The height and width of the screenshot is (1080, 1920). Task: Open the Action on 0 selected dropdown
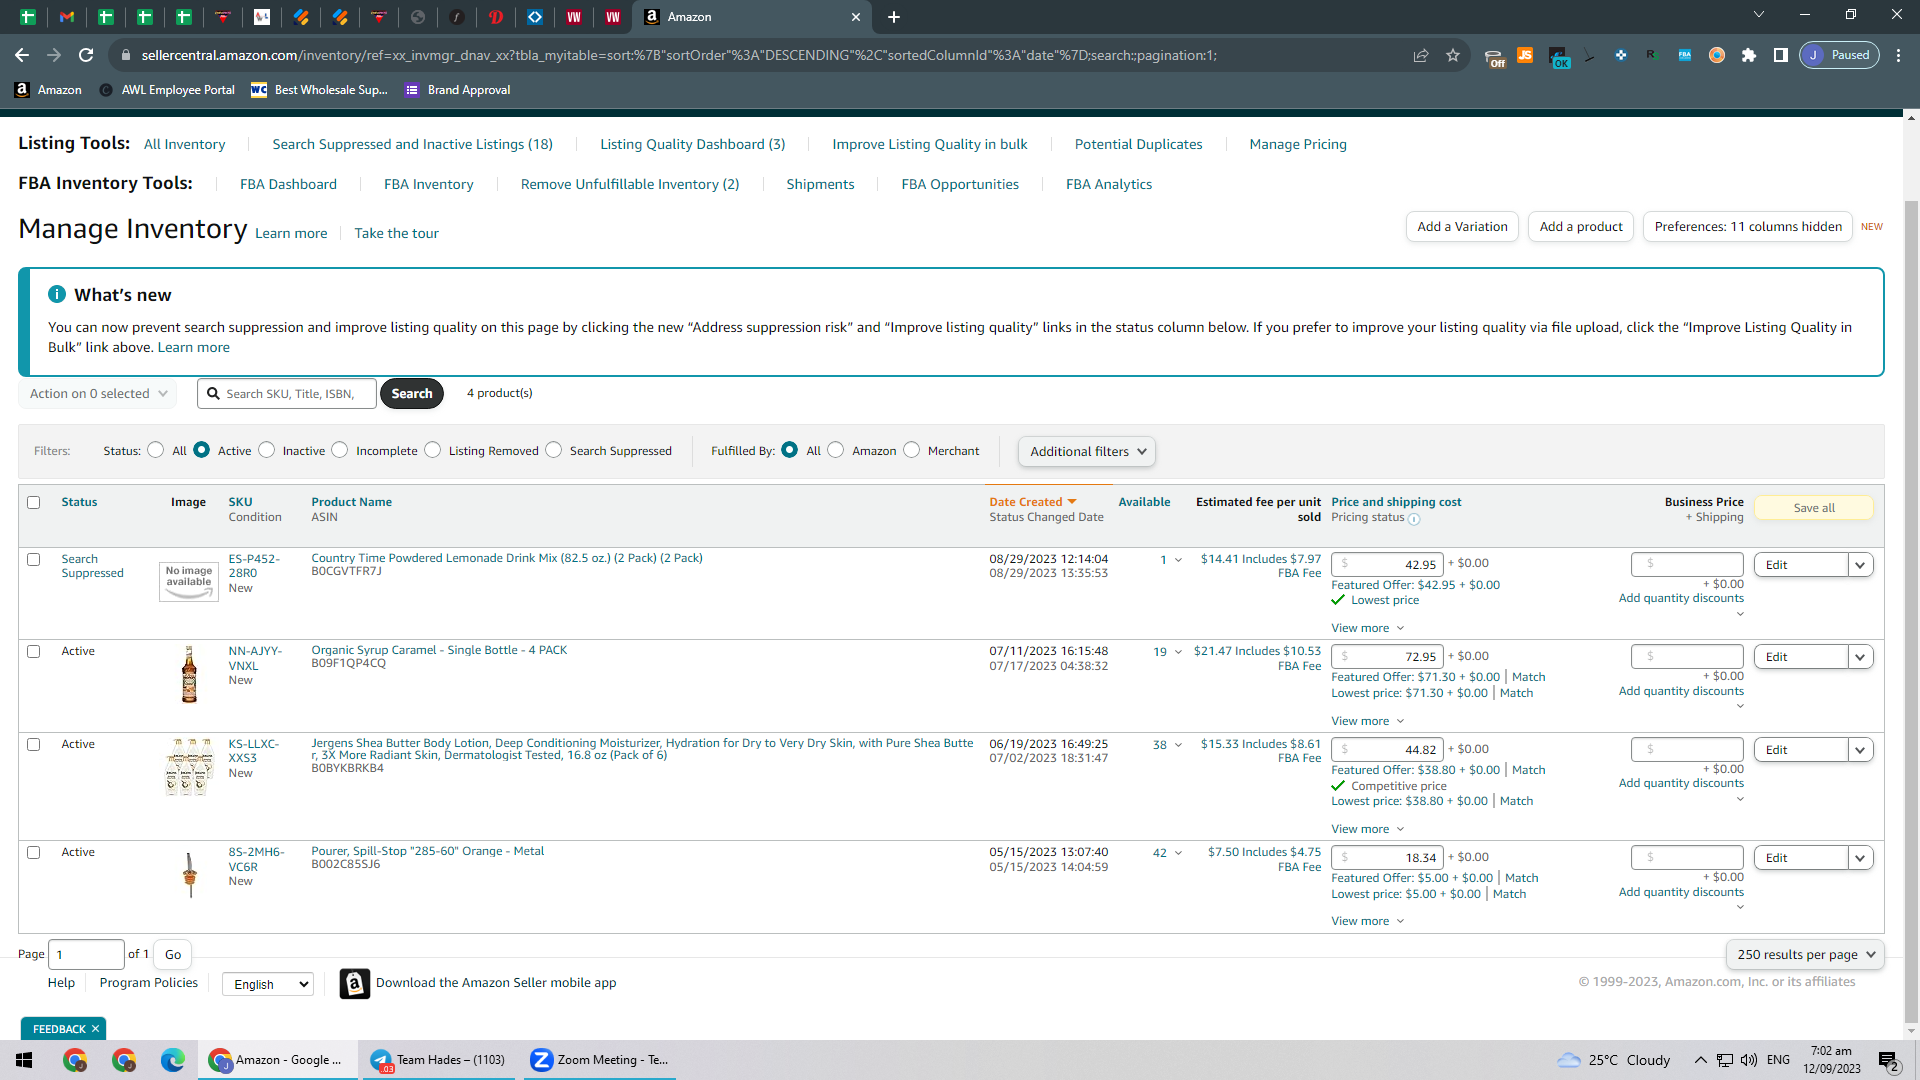click(x=98, y=394)
